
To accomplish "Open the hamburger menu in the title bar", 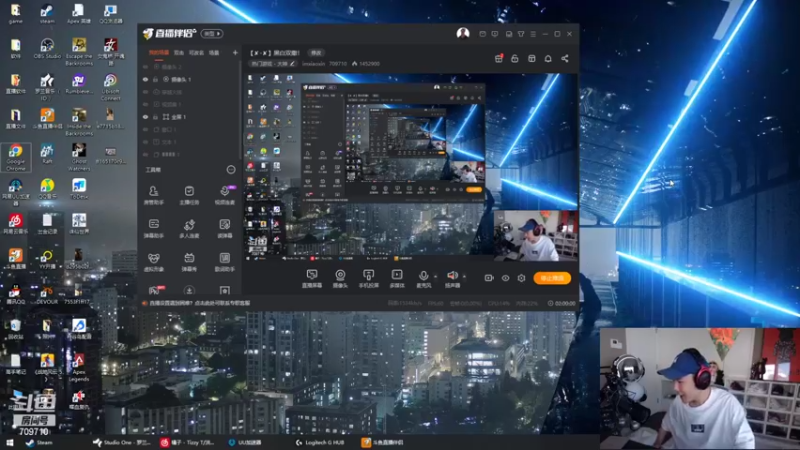I will (x=533, y=34).
